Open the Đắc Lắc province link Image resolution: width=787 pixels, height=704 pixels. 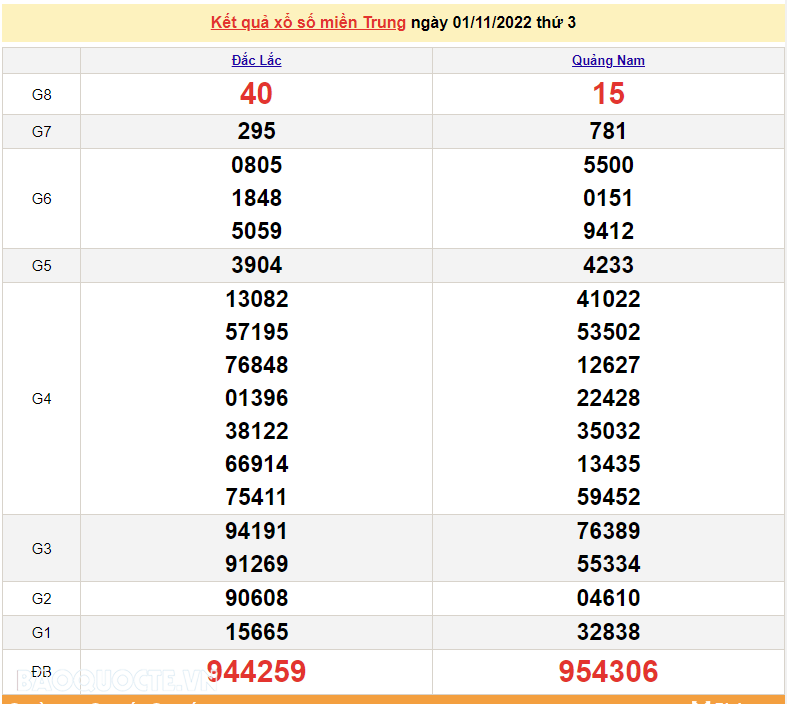coord(256,60)
